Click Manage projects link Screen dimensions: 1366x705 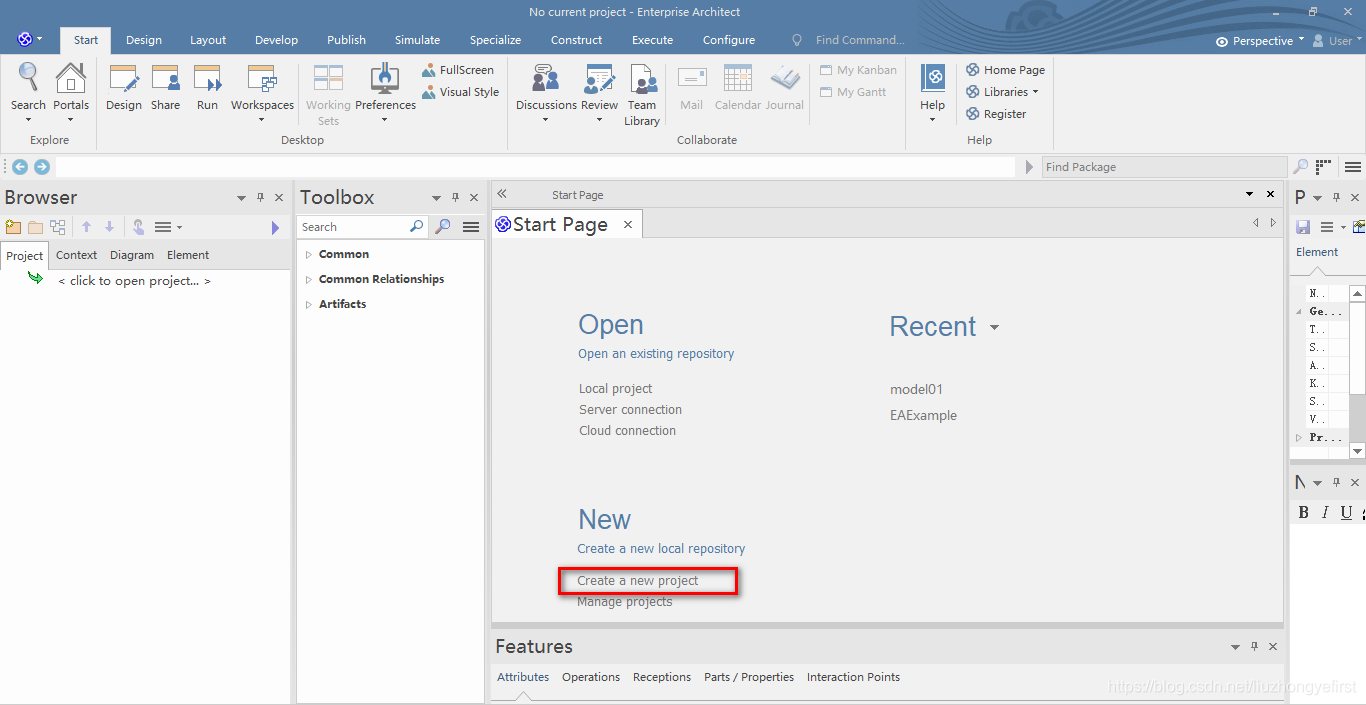(625, 602)
